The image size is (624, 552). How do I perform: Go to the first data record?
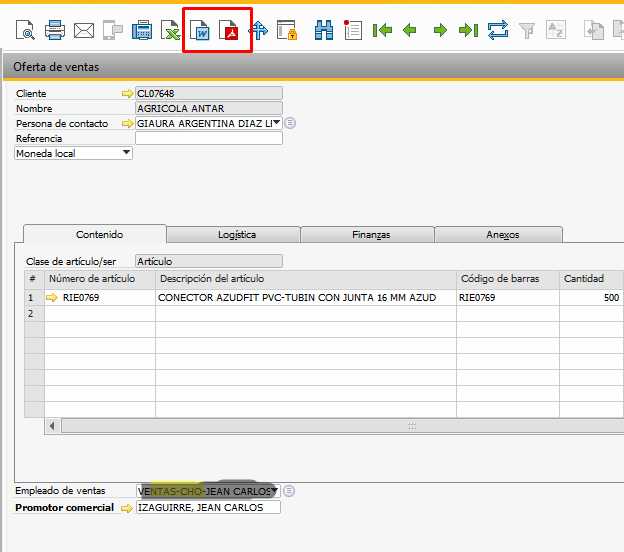point(381,31)
